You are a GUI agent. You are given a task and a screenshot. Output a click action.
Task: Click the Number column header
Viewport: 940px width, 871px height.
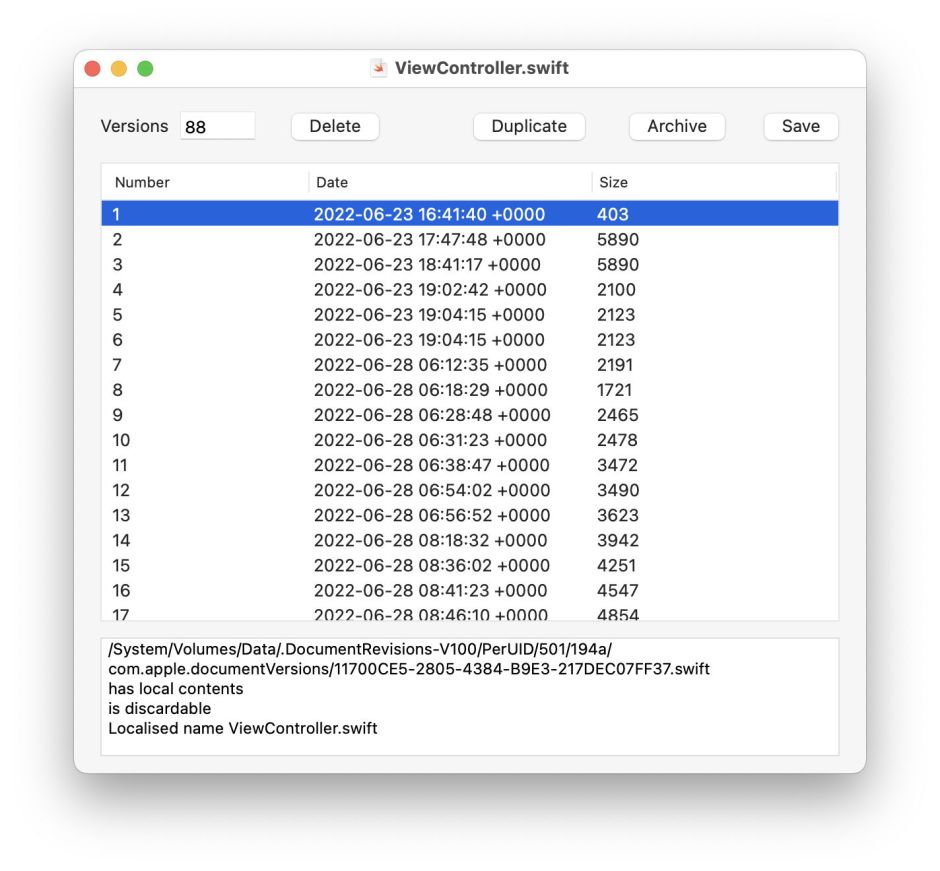(141, 182)
